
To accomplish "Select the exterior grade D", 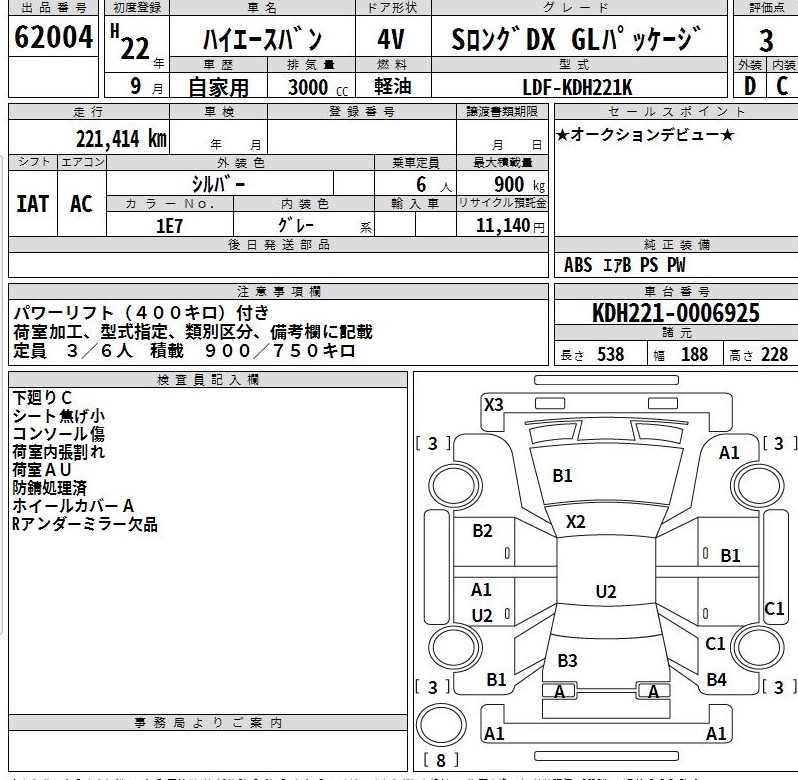I will [750, 86].
